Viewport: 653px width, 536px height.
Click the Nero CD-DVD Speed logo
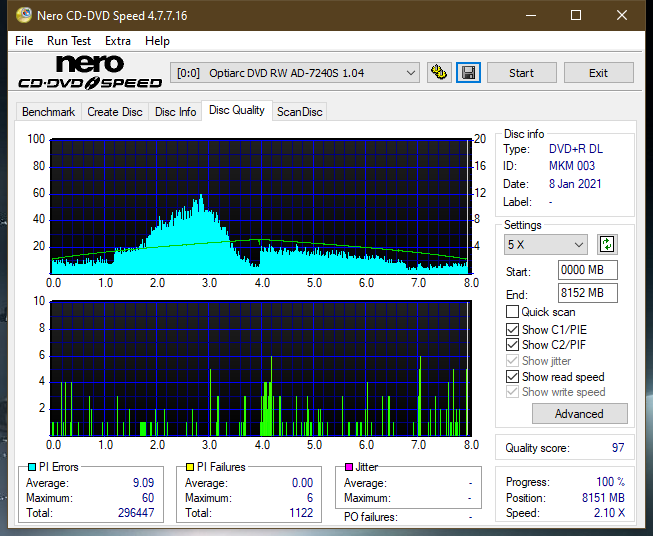[x=90, y=72]
